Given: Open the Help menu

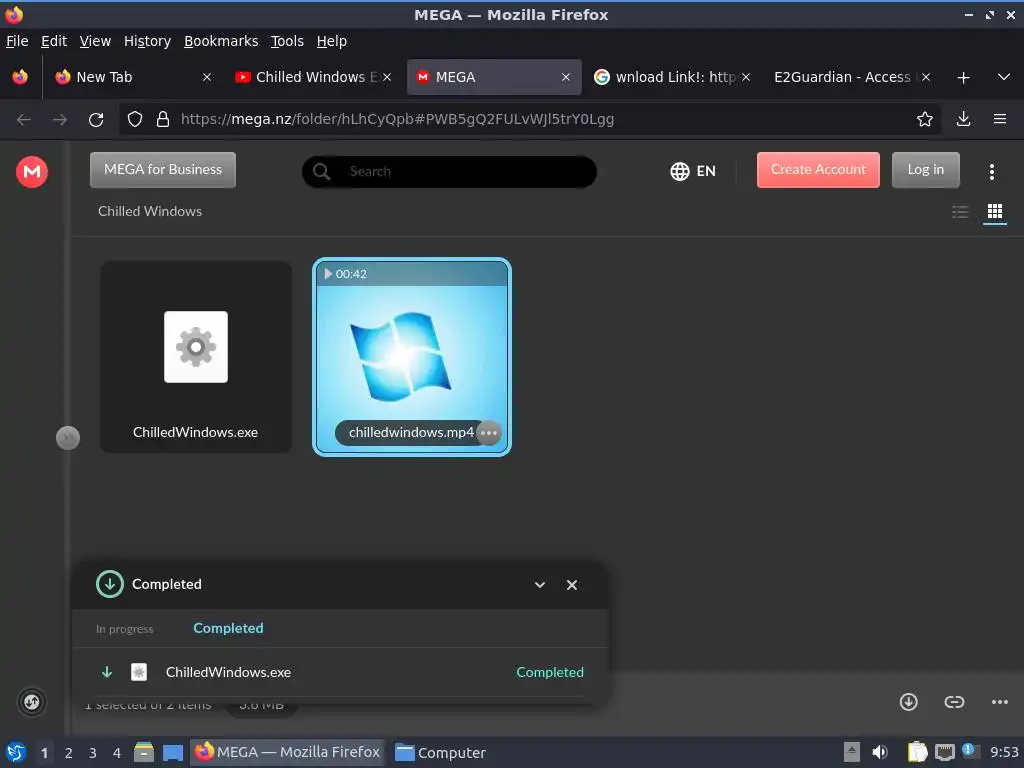Looking at the screenshot, I should (332, 41).
